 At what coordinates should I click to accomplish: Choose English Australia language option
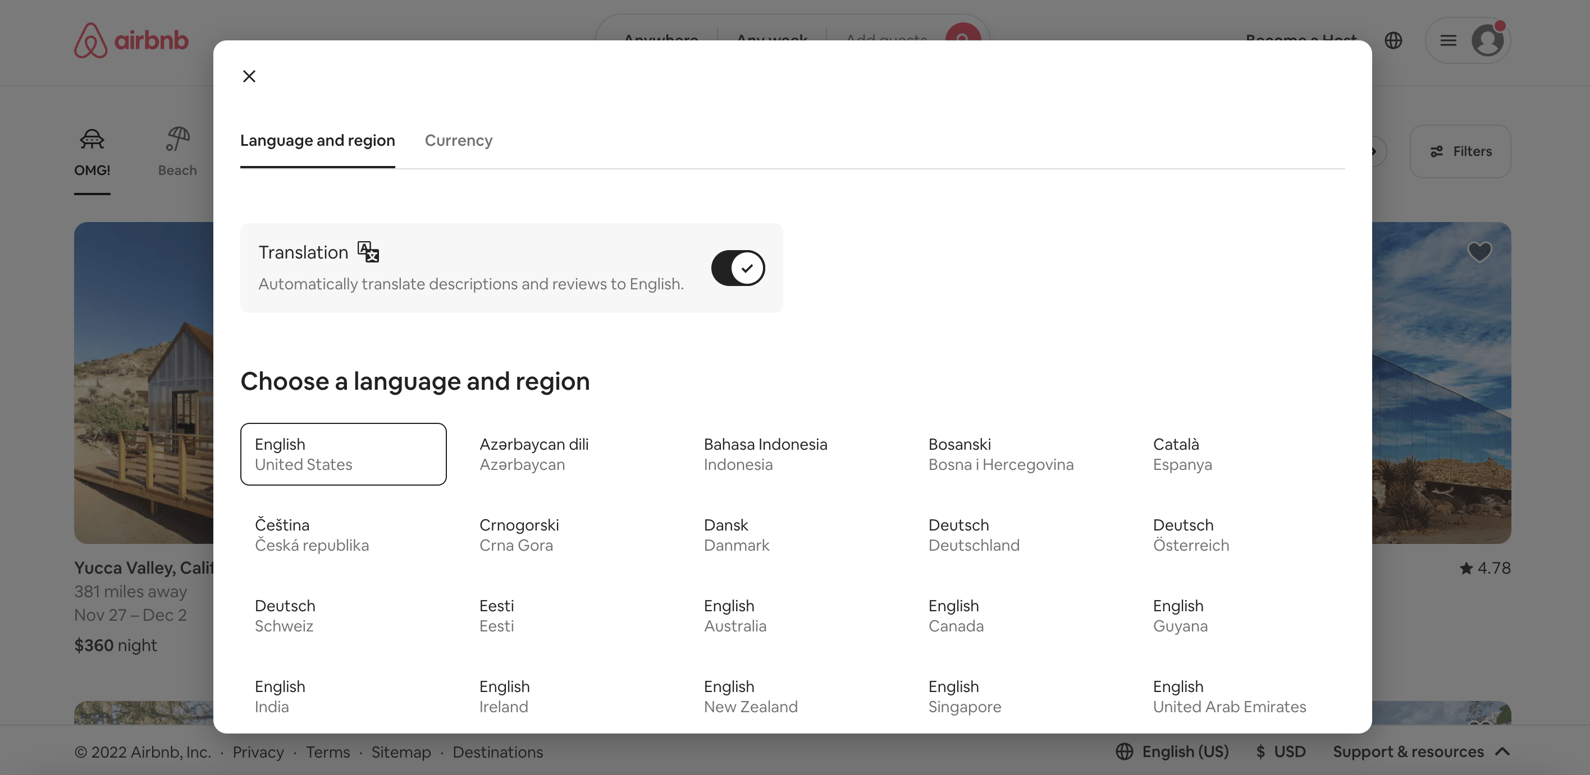point(735,616)
